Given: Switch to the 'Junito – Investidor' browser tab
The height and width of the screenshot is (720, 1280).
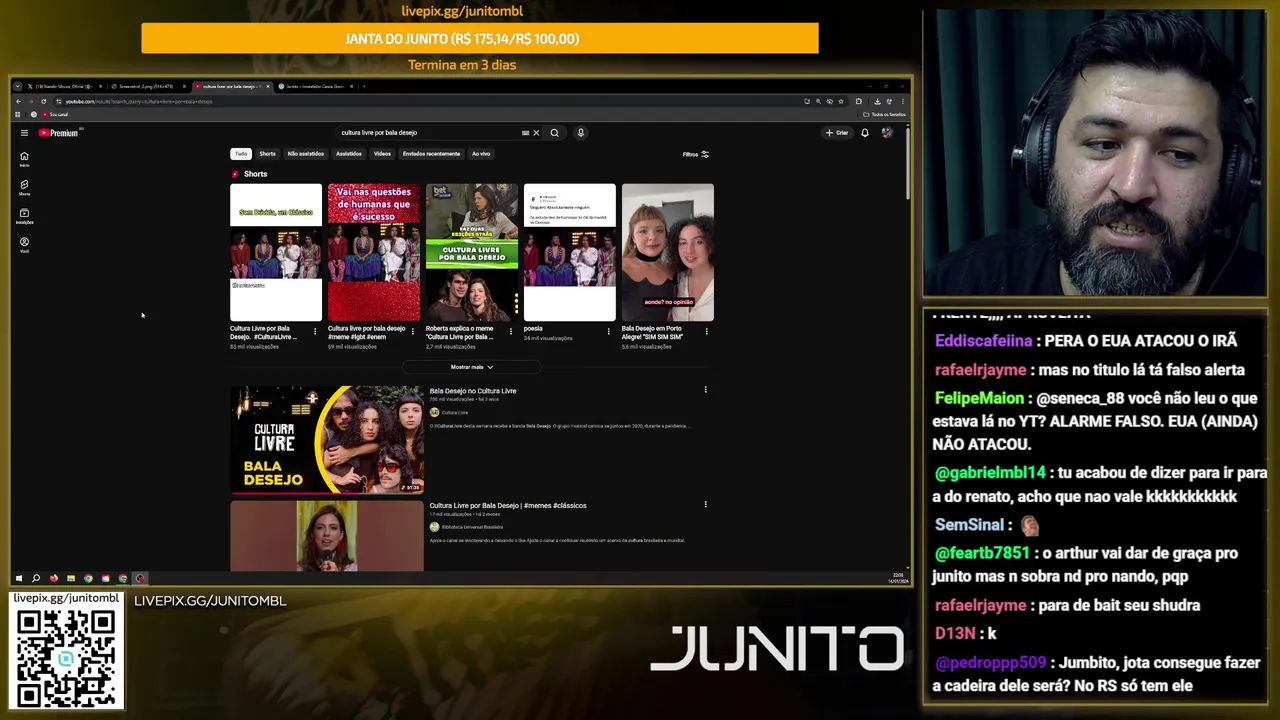Looking at the screenshot, I should 314,86.
